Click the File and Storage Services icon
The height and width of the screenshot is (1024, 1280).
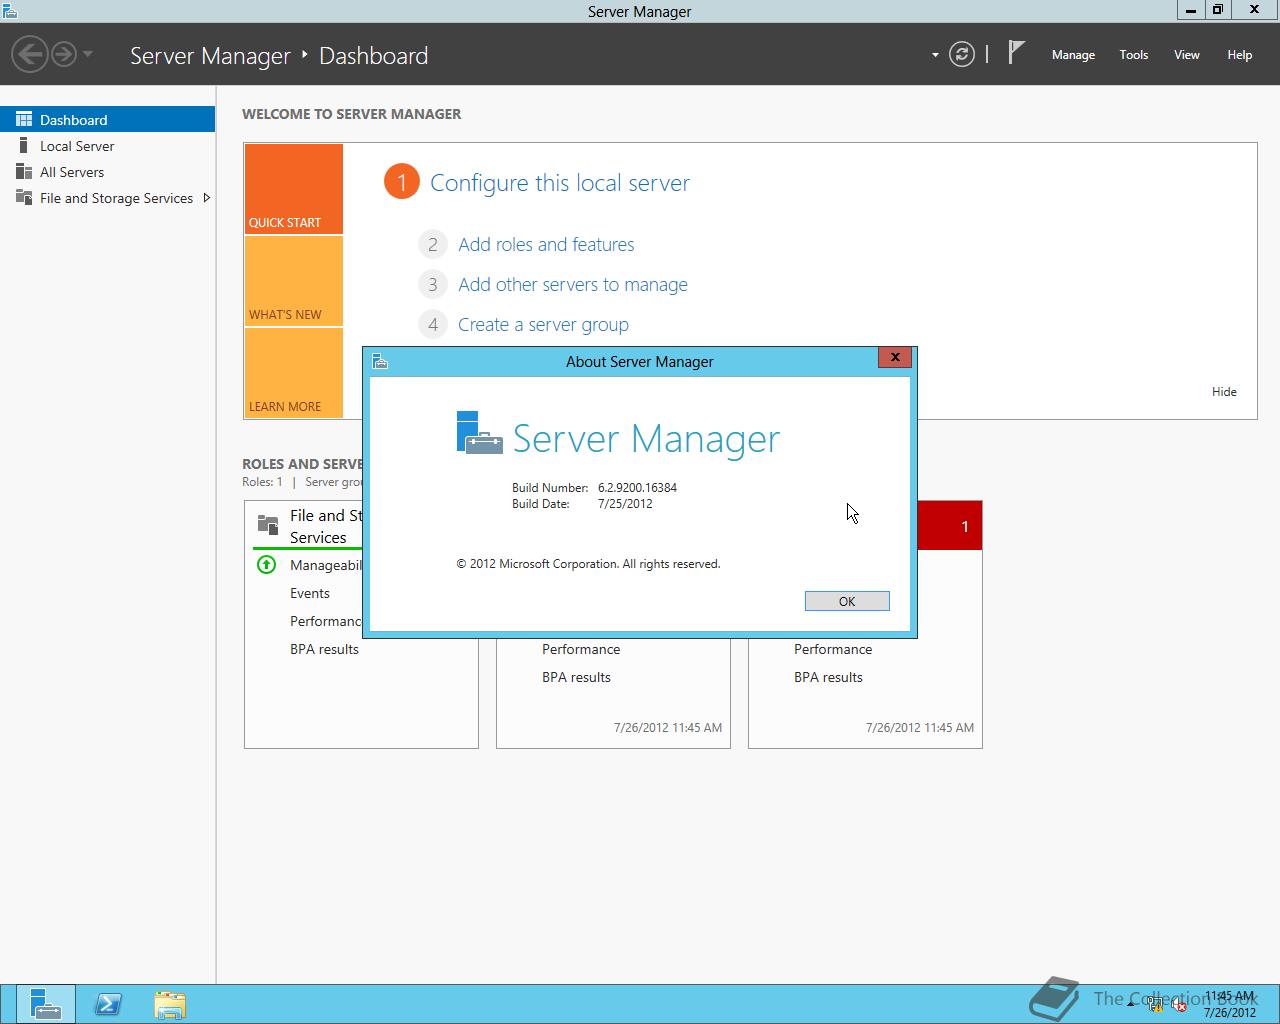pyautogui.click(x=24, y=197)
